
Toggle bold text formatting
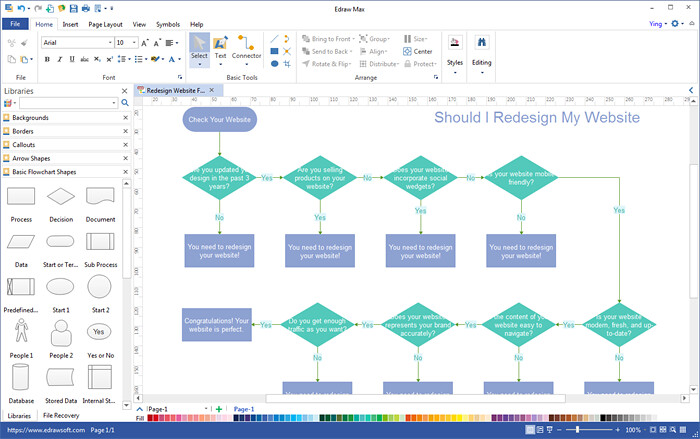click(x=46, y=59)
